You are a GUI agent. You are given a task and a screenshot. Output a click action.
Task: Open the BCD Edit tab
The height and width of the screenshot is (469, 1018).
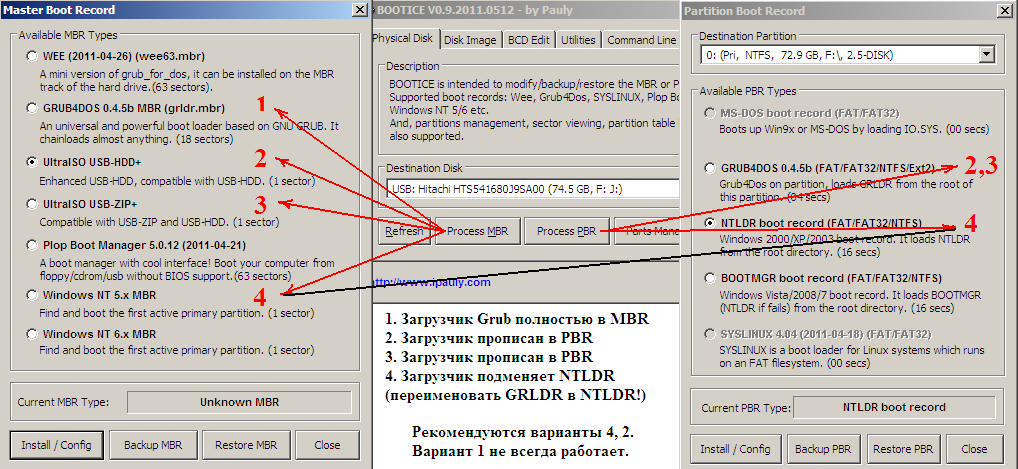pyautogui.click(x=527, y=40)
